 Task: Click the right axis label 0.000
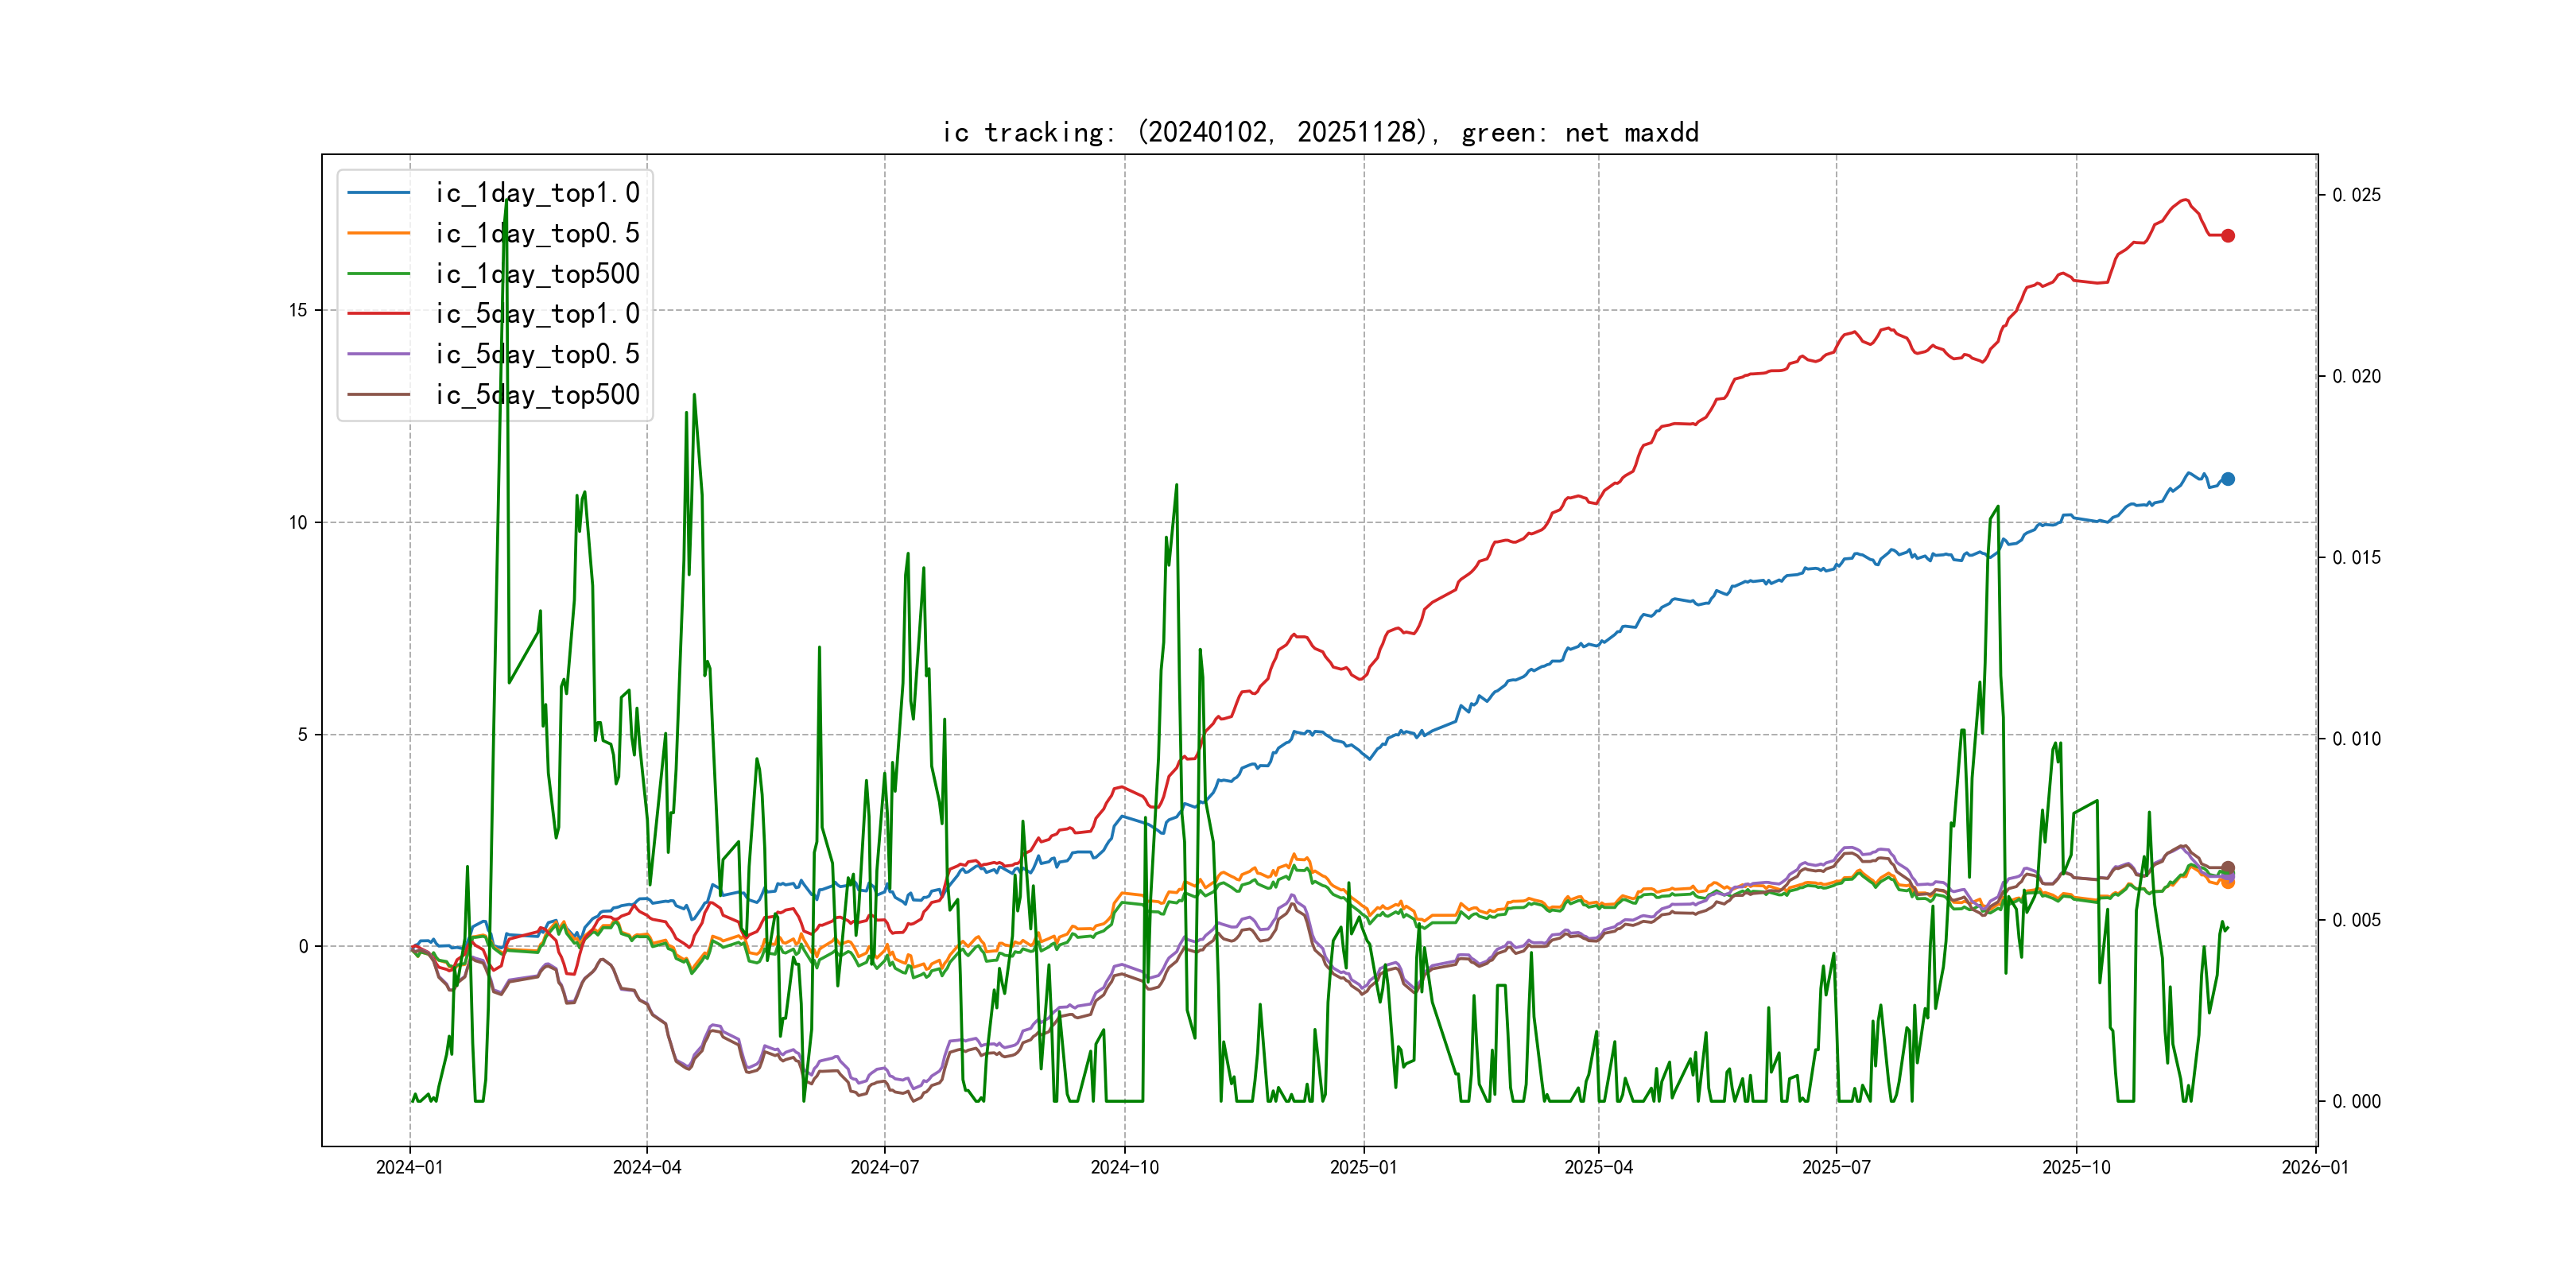coord(2356,1101)
